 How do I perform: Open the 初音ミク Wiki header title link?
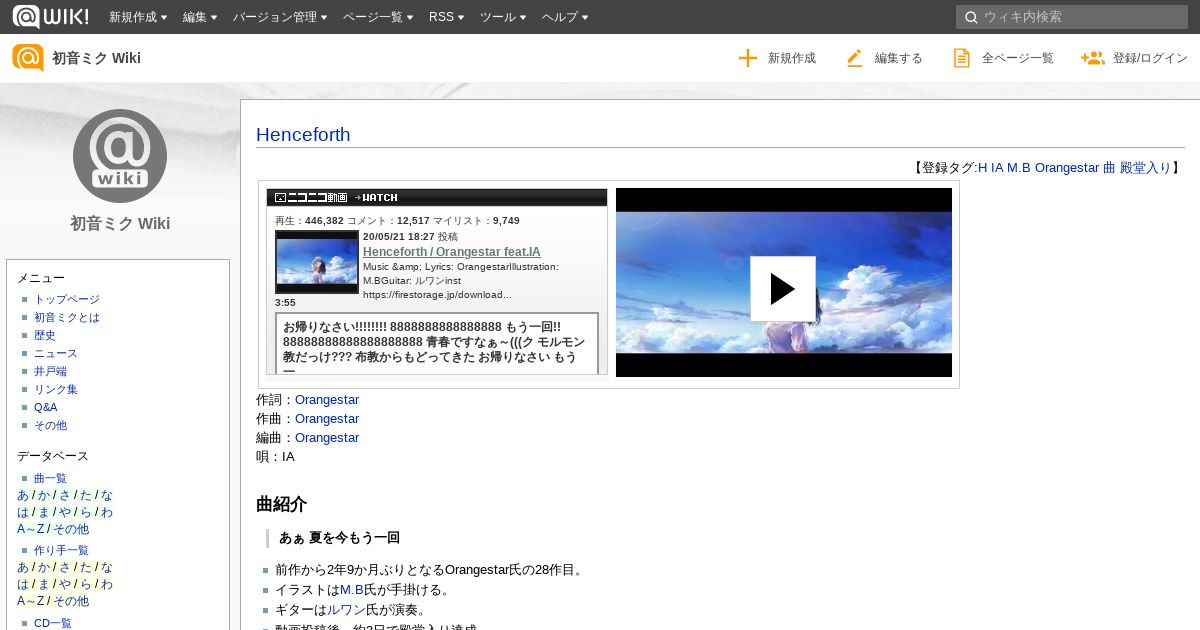point(96,58)
